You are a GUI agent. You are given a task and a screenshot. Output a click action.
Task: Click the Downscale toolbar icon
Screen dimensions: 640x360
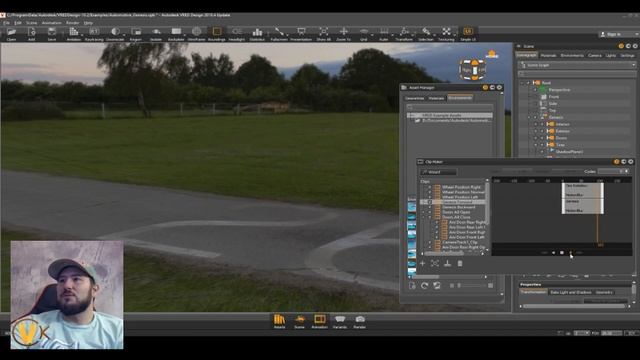click(x=115, y=32)
